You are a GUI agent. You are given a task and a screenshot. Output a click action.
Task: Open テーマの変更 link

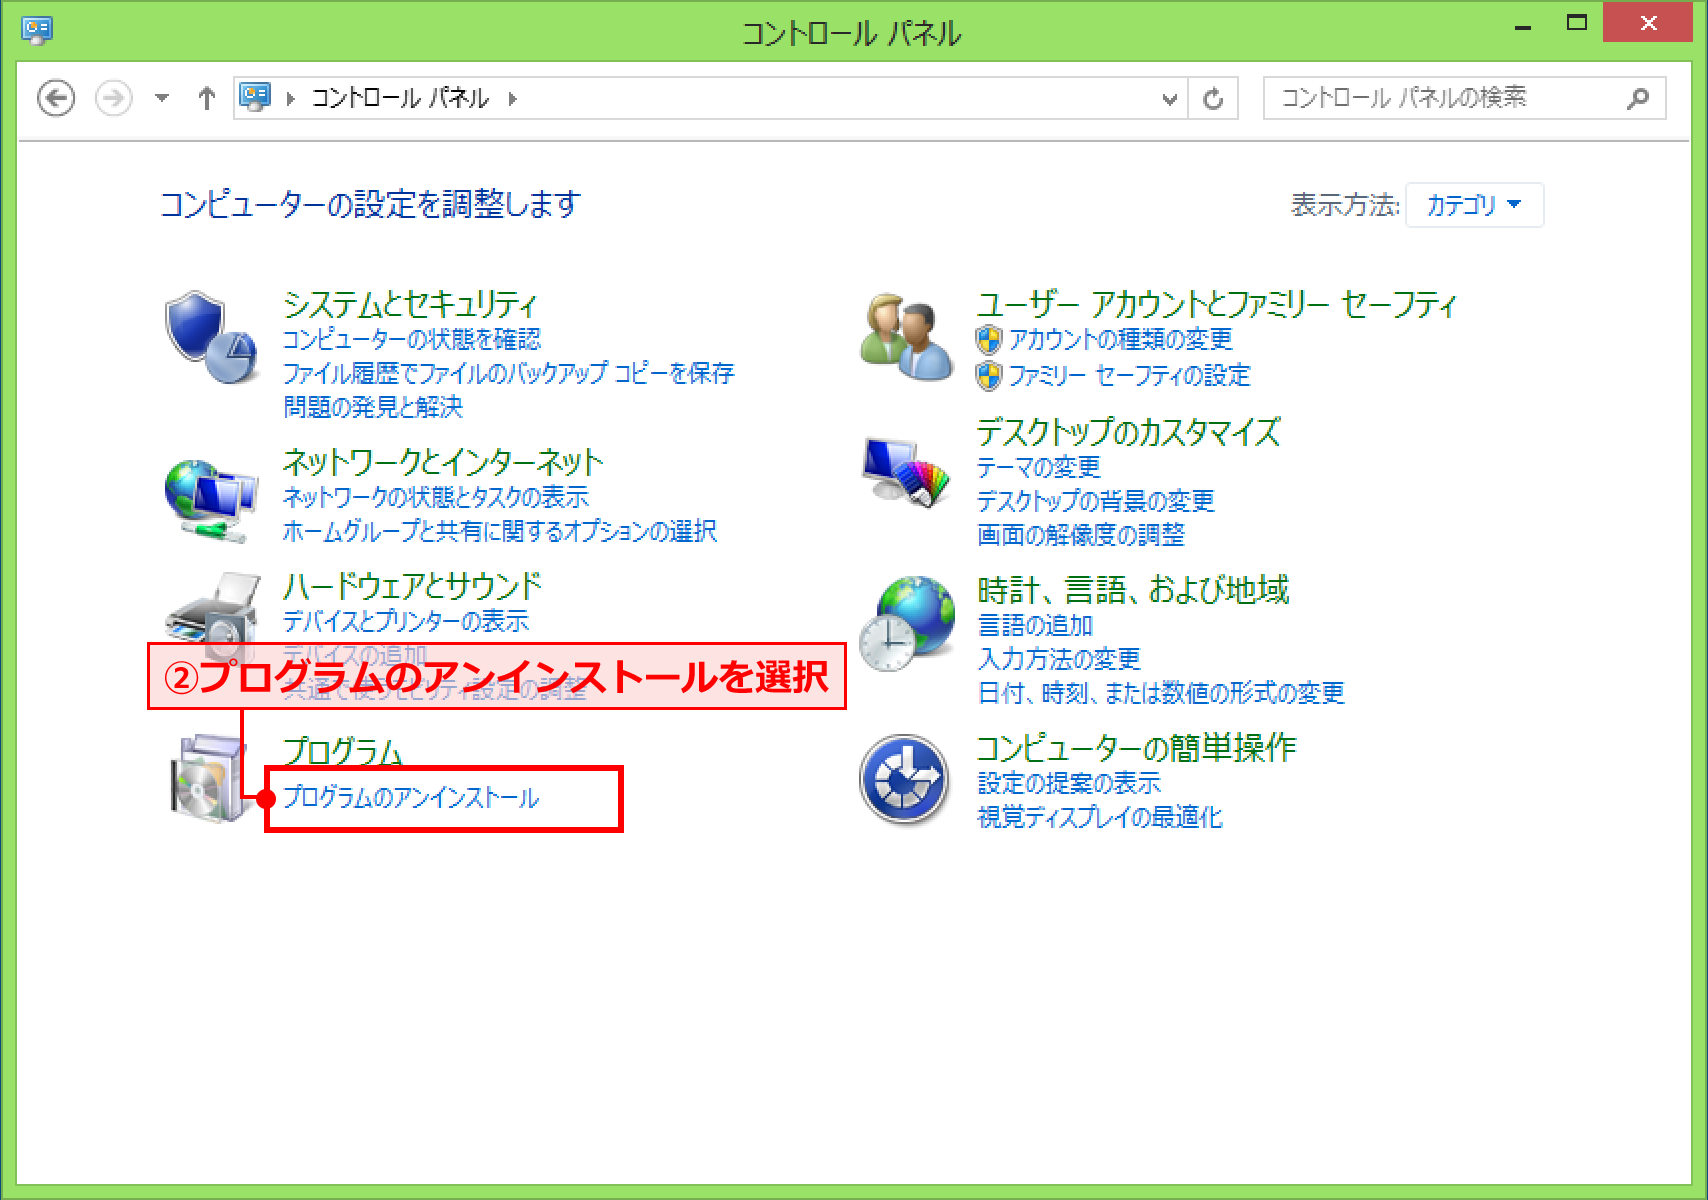(1039, 467)
